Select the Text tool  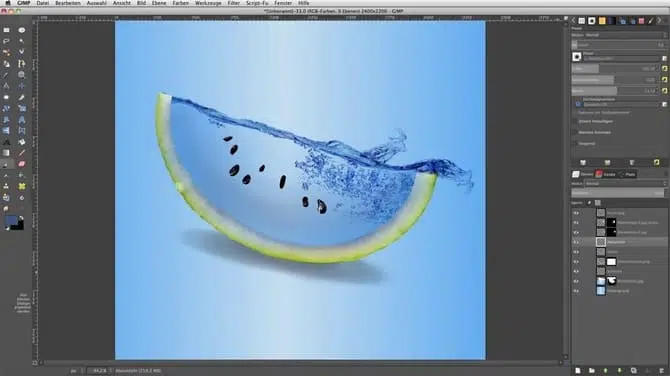pos(6,142)
